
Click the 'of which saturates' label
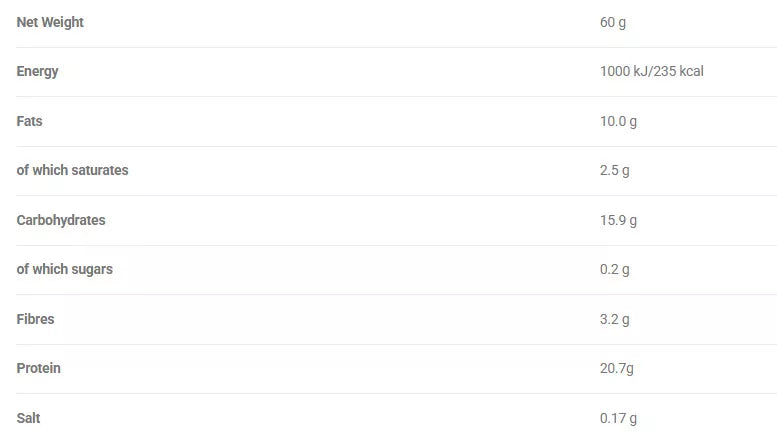72,170
